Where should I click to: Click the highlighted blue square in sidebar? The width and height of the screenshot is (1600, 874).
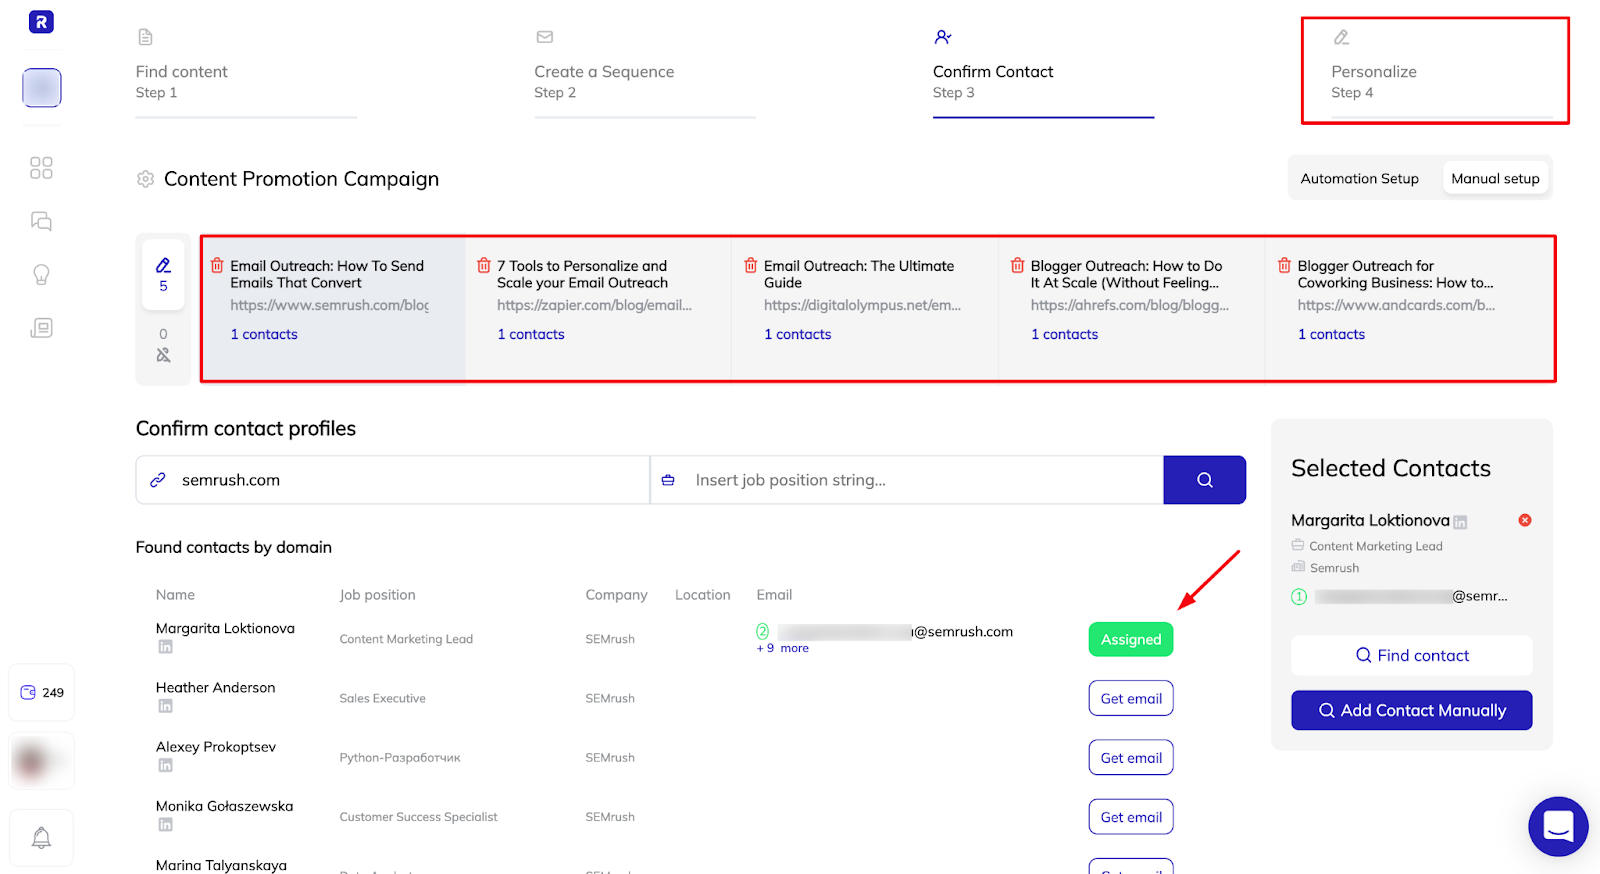pyautogui.click(x=42, y=88)
